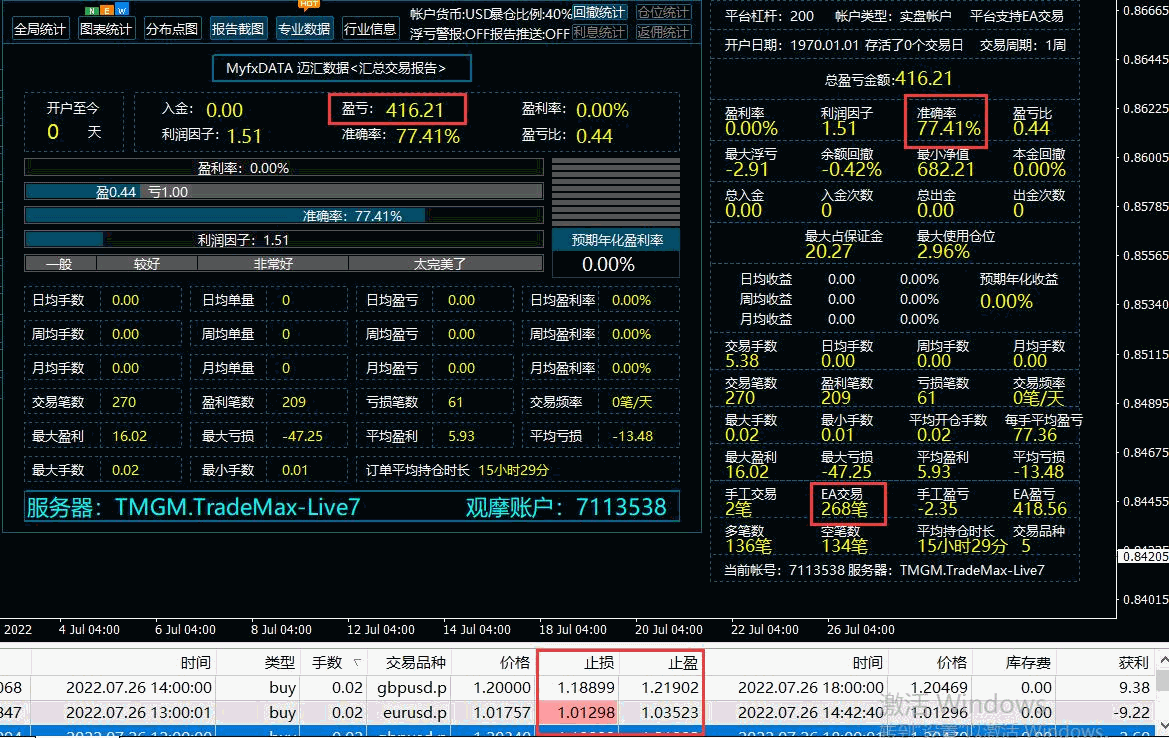Click the 仓位统计 button
1169x738 pixels.
click(664, 13)
